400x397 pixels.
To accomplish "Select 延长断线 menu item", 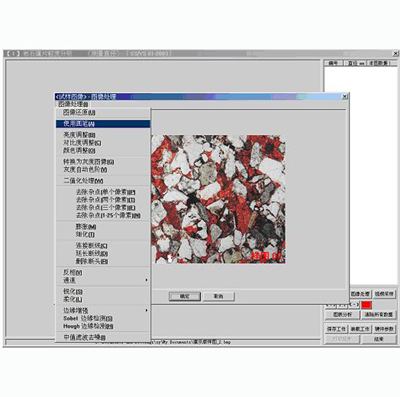I will 103,253.
